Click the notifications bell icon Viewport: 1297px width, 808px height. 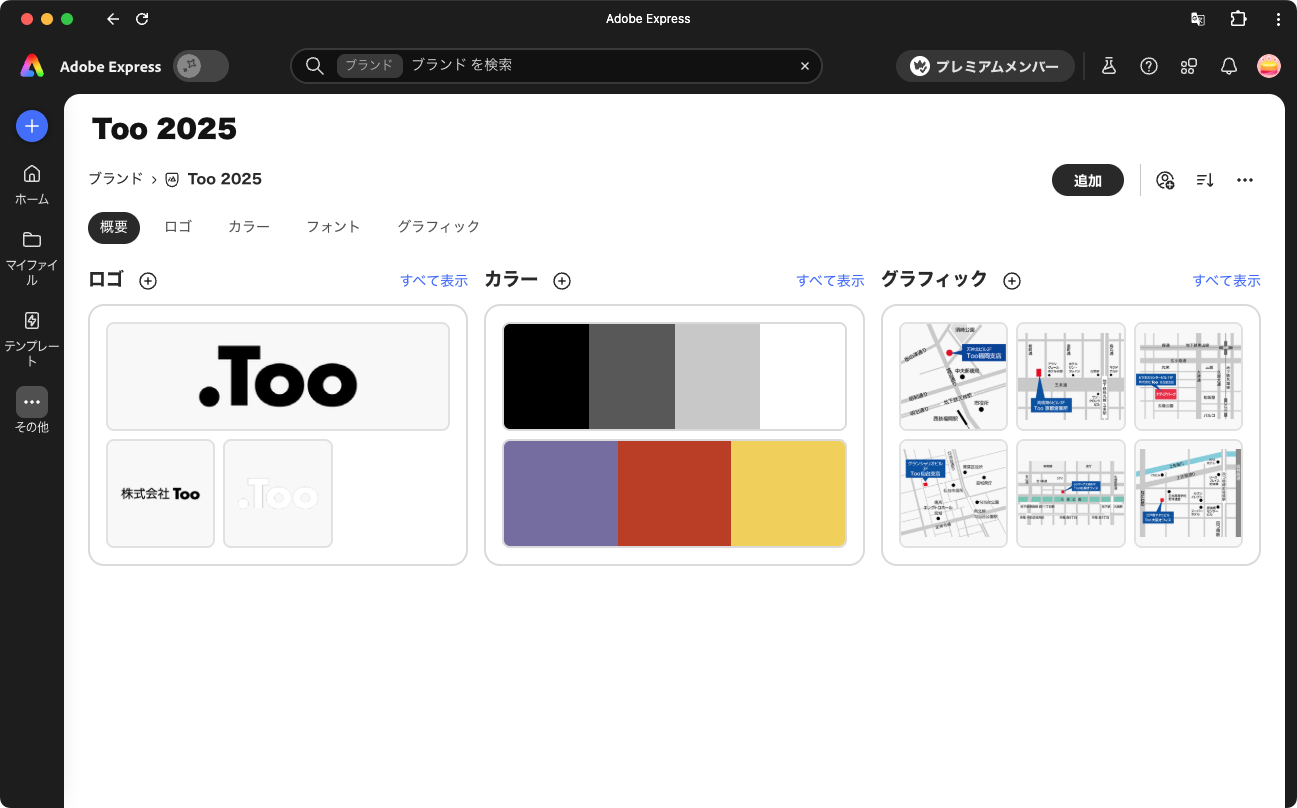pyautogui.click(x=1229, y=66)
